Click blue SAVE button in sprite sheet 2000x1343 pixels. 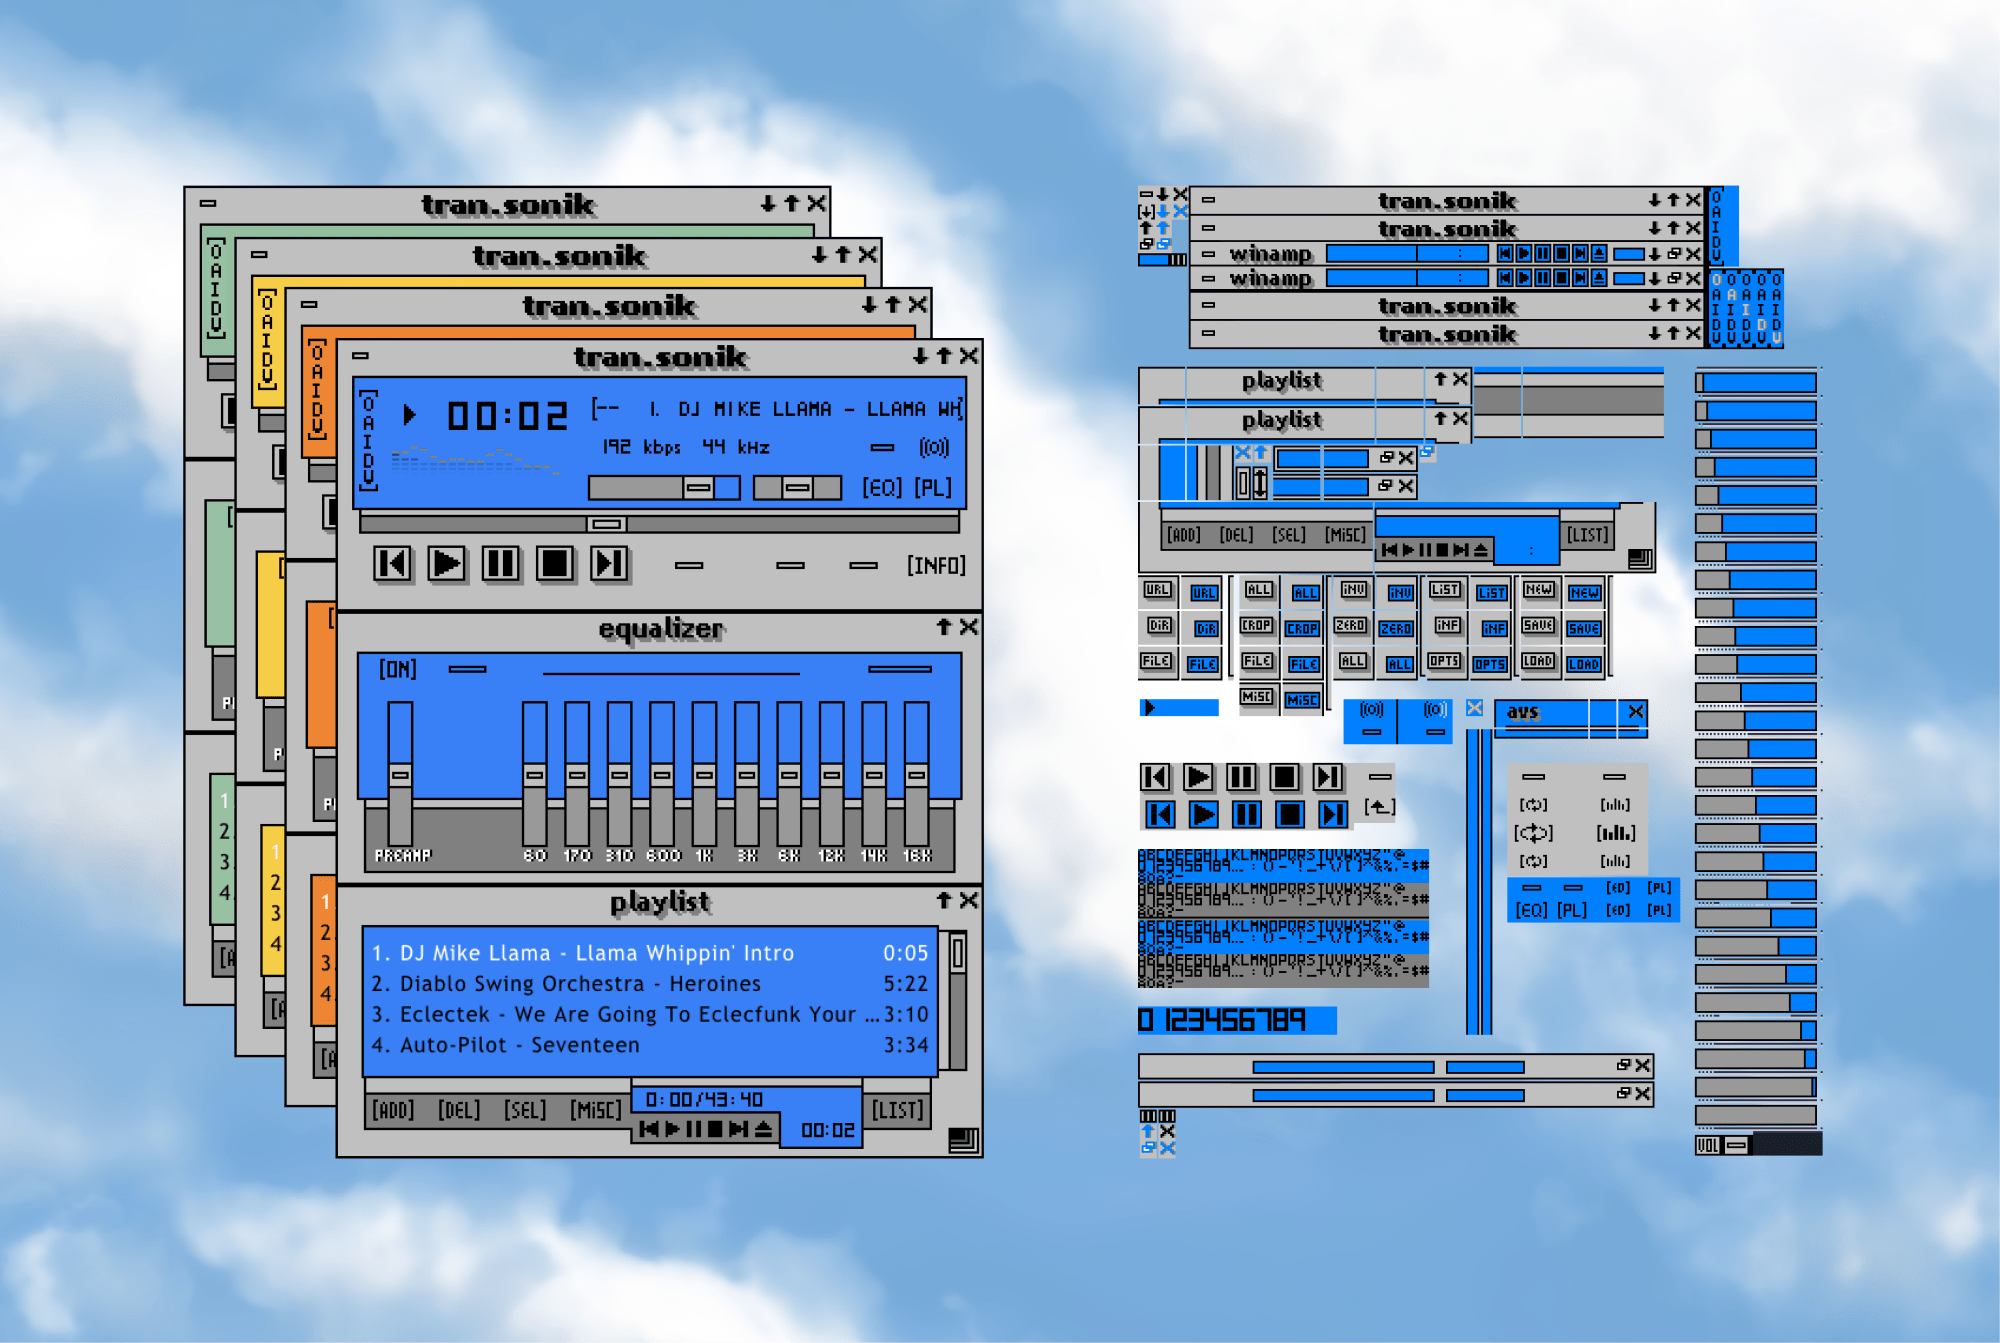click(1584, 628)
